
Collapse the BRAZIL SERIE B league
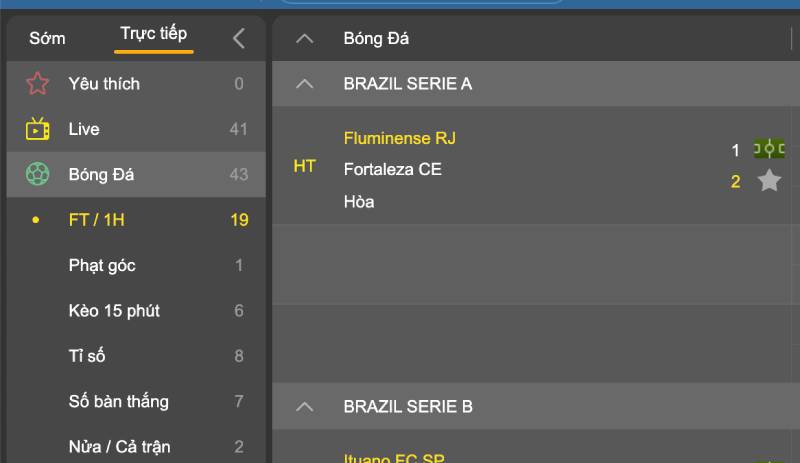click(x=306, y=407)
